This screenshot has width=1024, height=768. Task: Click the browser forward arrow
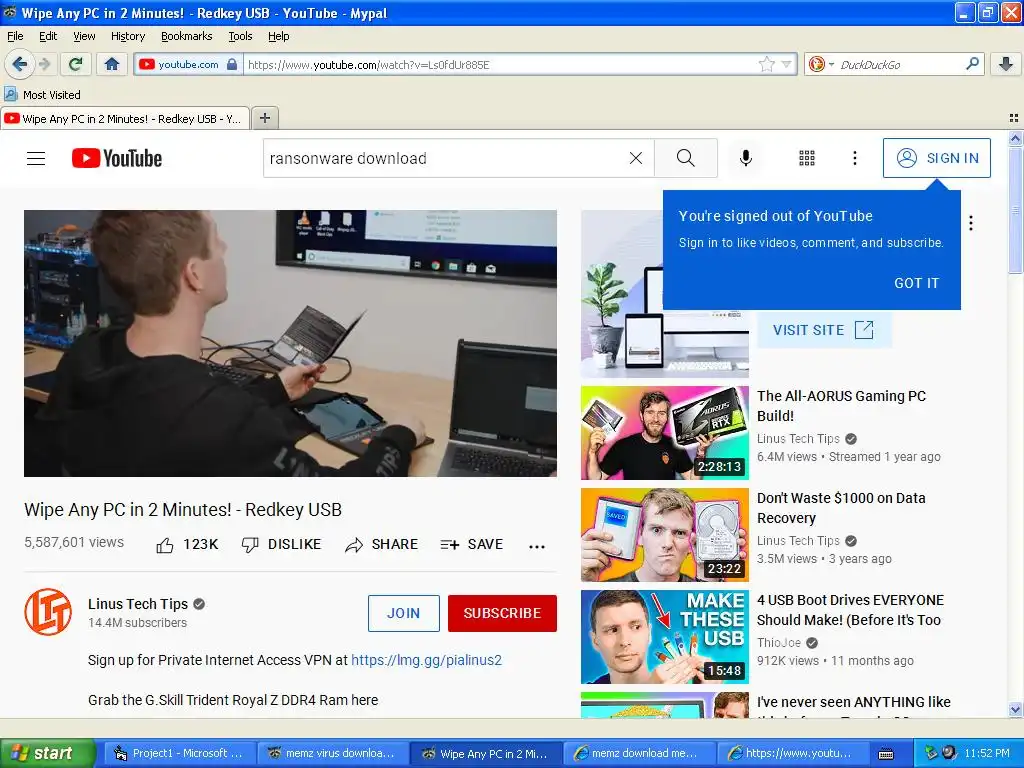coord(44,64)
